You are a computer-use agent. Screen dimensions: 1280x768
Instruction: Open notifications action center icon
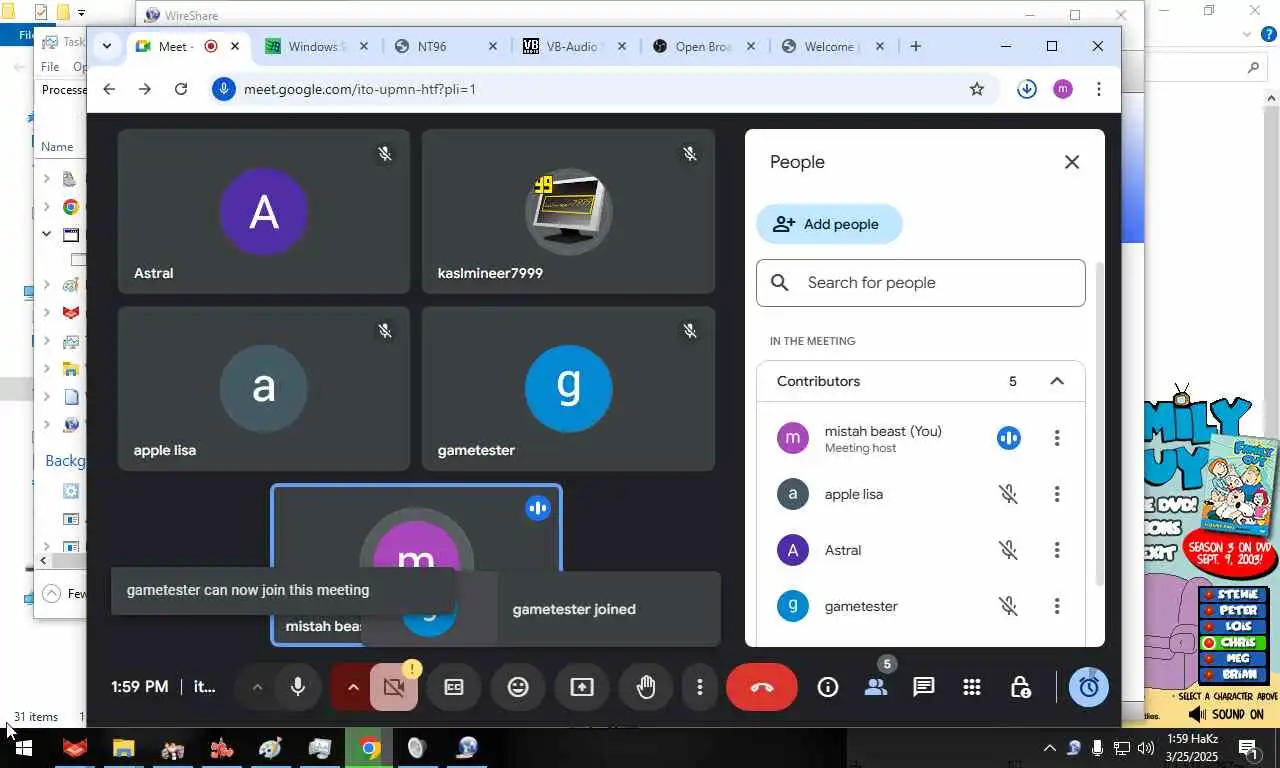click(x=1248, y=748)
